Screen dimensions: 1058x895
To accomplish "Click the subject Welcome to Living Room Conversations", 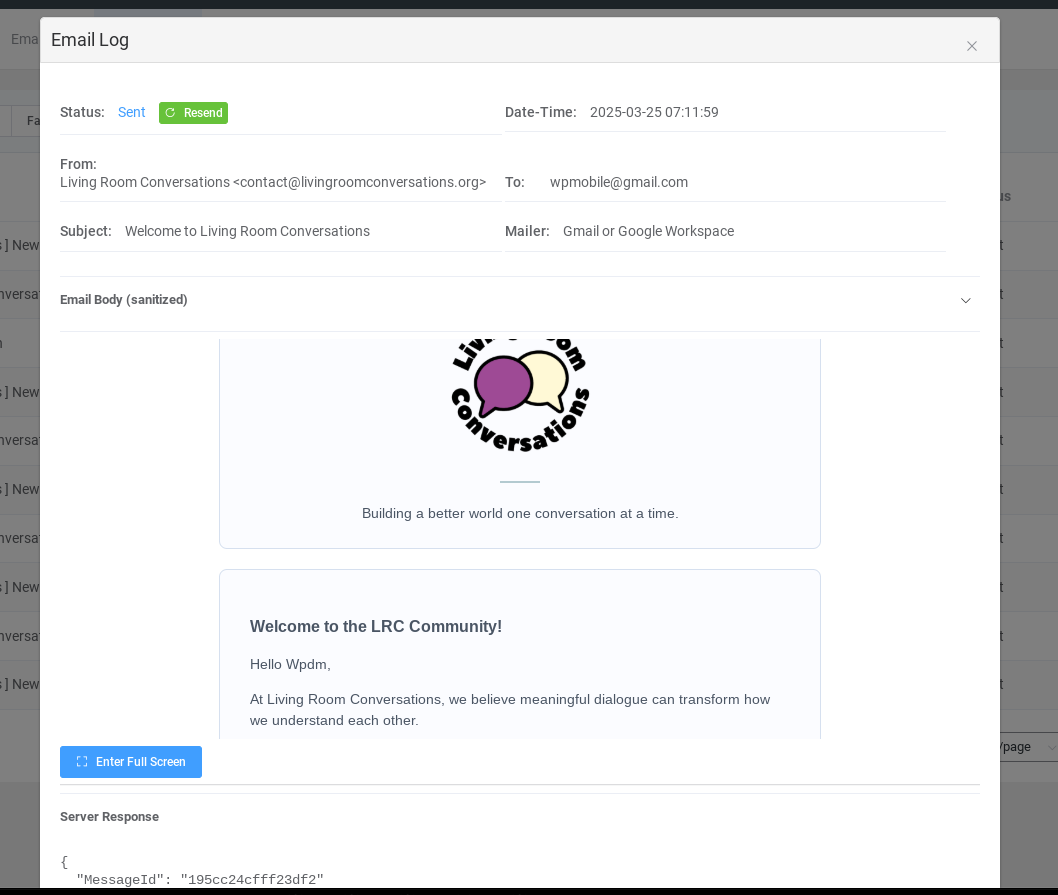I will pyautogui.click(x=247, y=231).
